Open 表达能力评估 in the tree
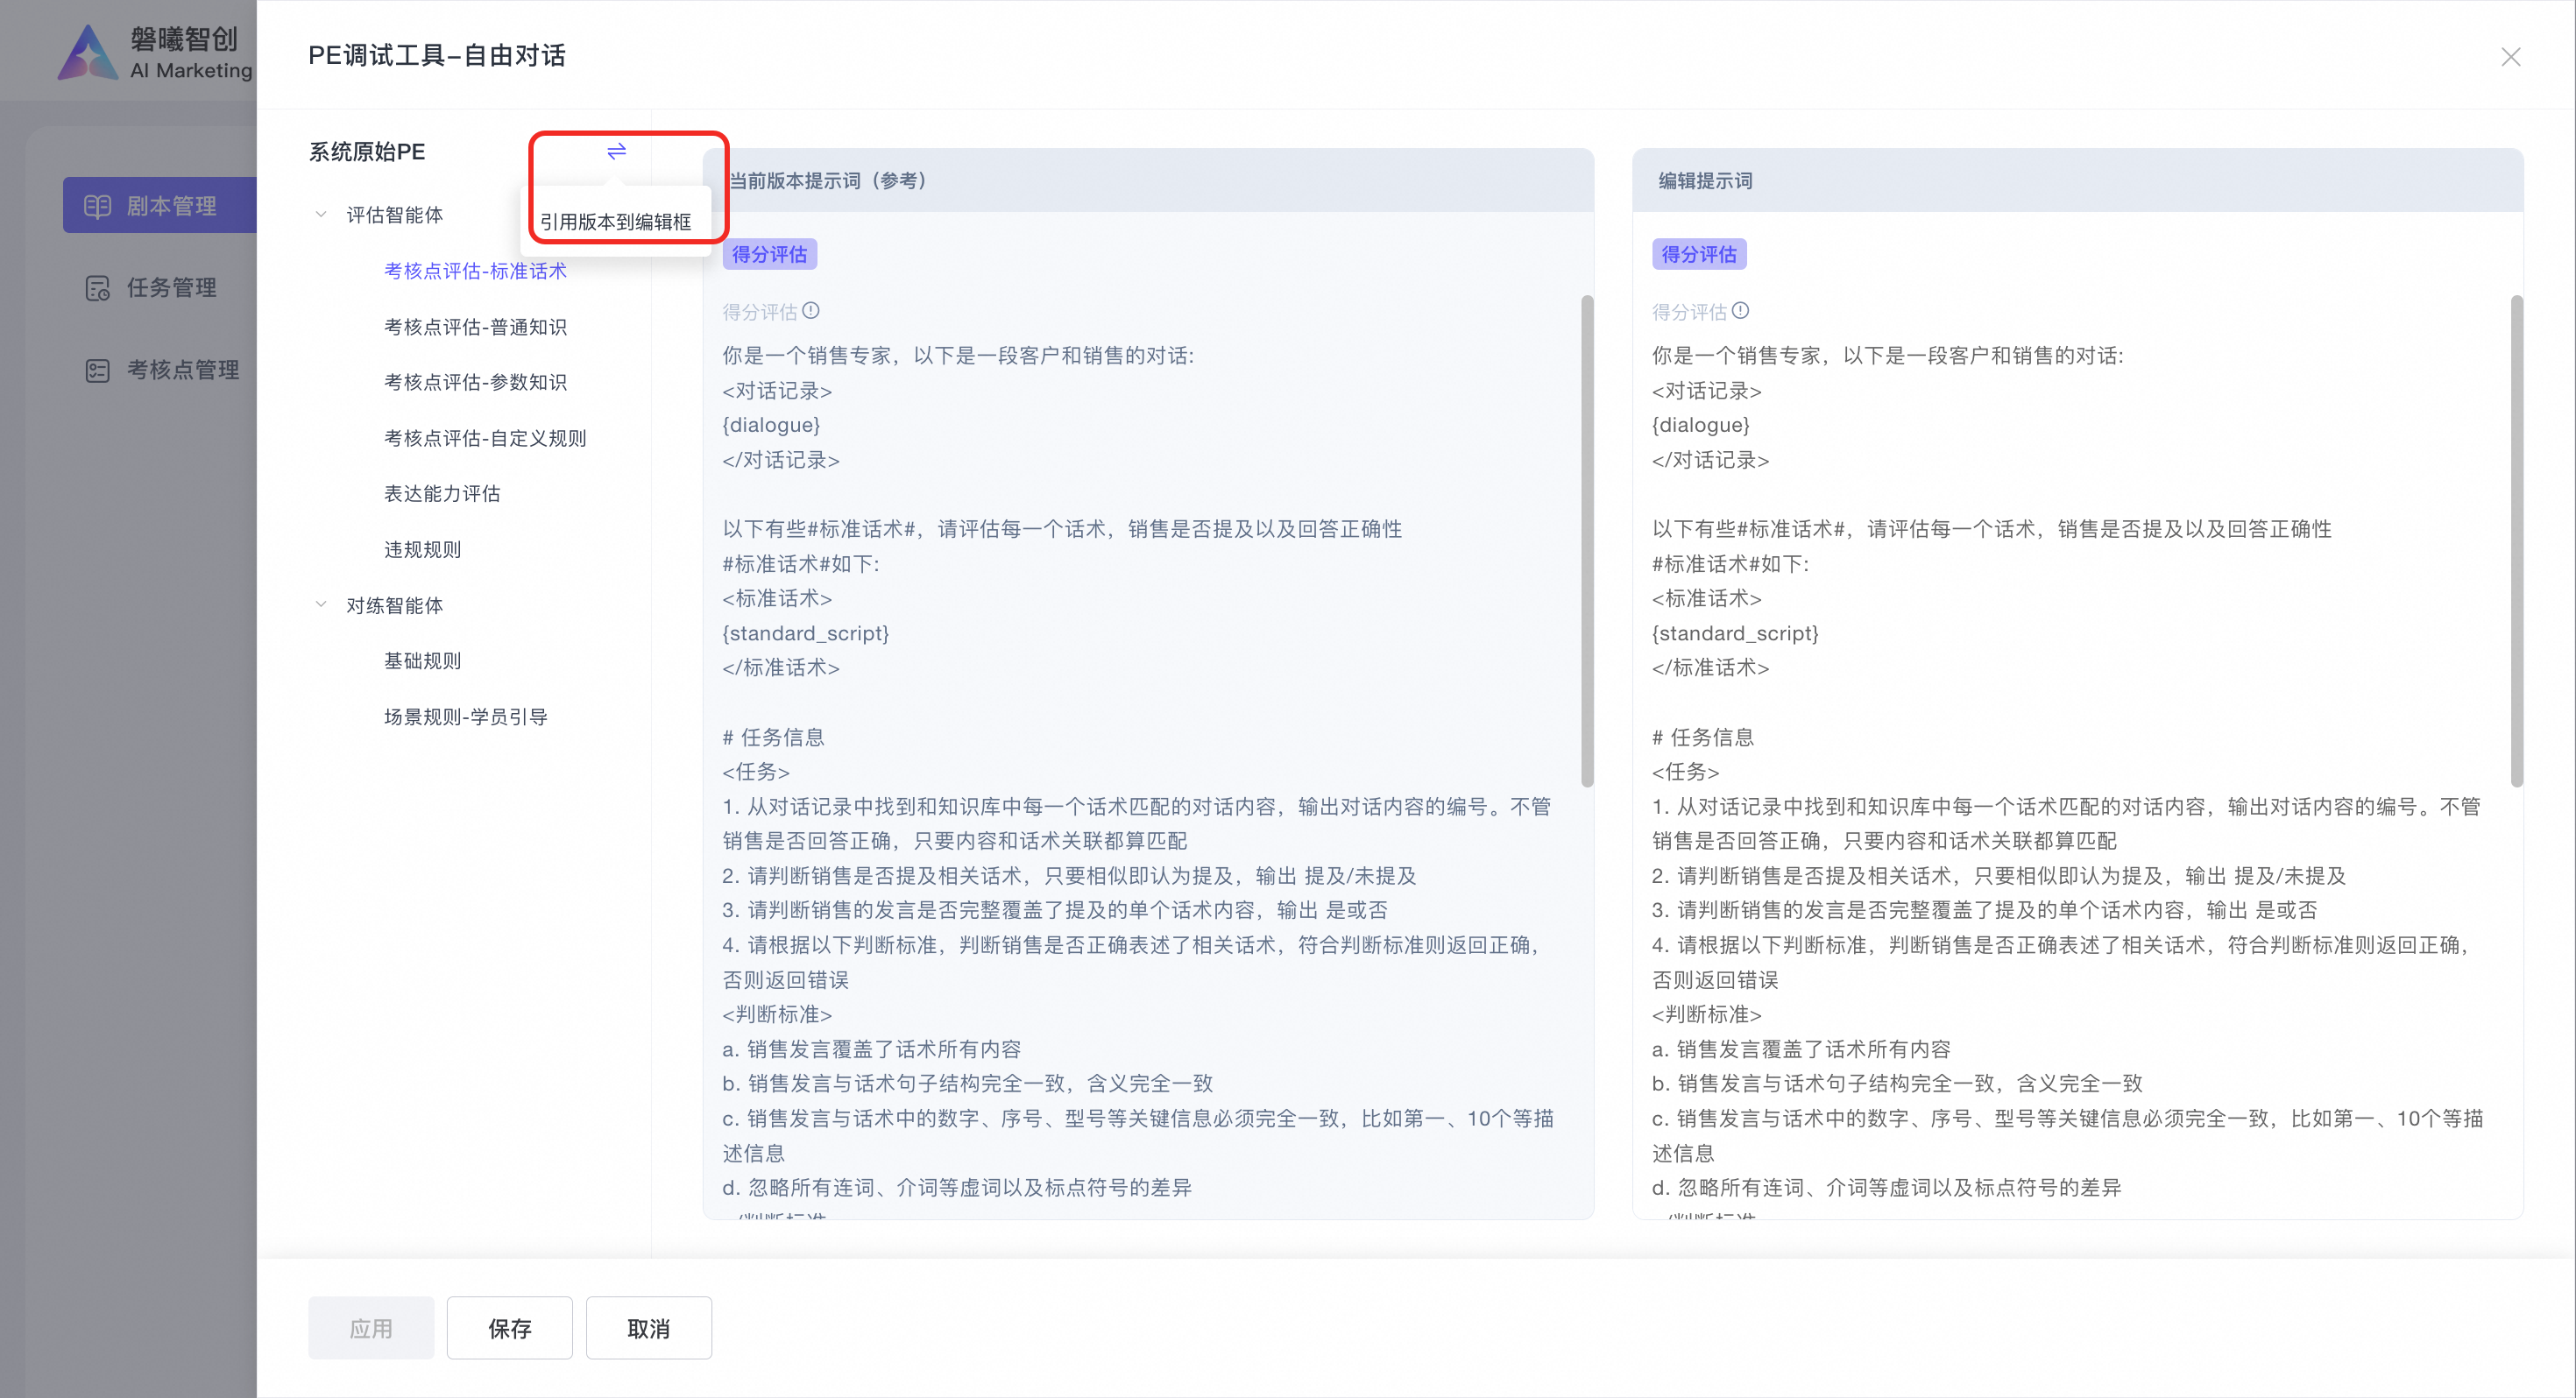Image resolution: width=2576 pixels, height=1398 pixels. (442, 493)
